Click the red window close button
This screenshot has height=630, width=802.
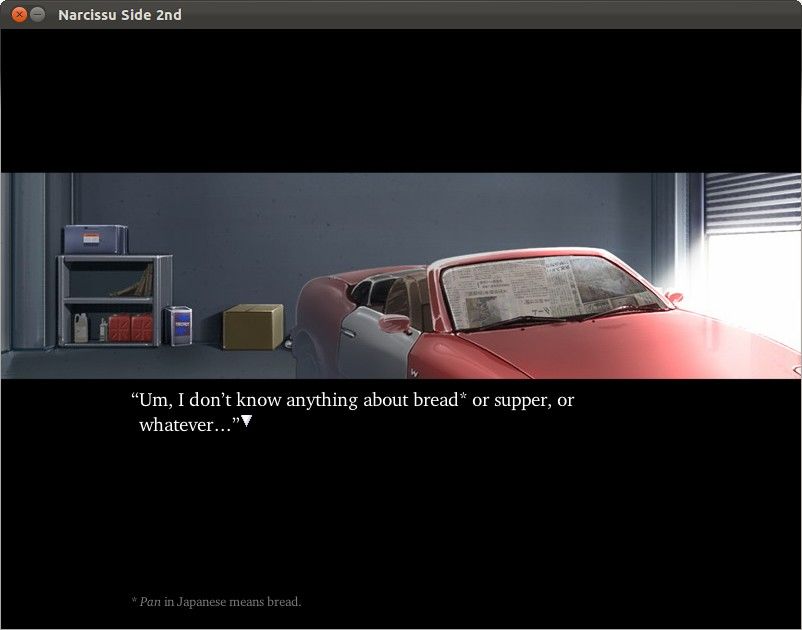(18, 14)
